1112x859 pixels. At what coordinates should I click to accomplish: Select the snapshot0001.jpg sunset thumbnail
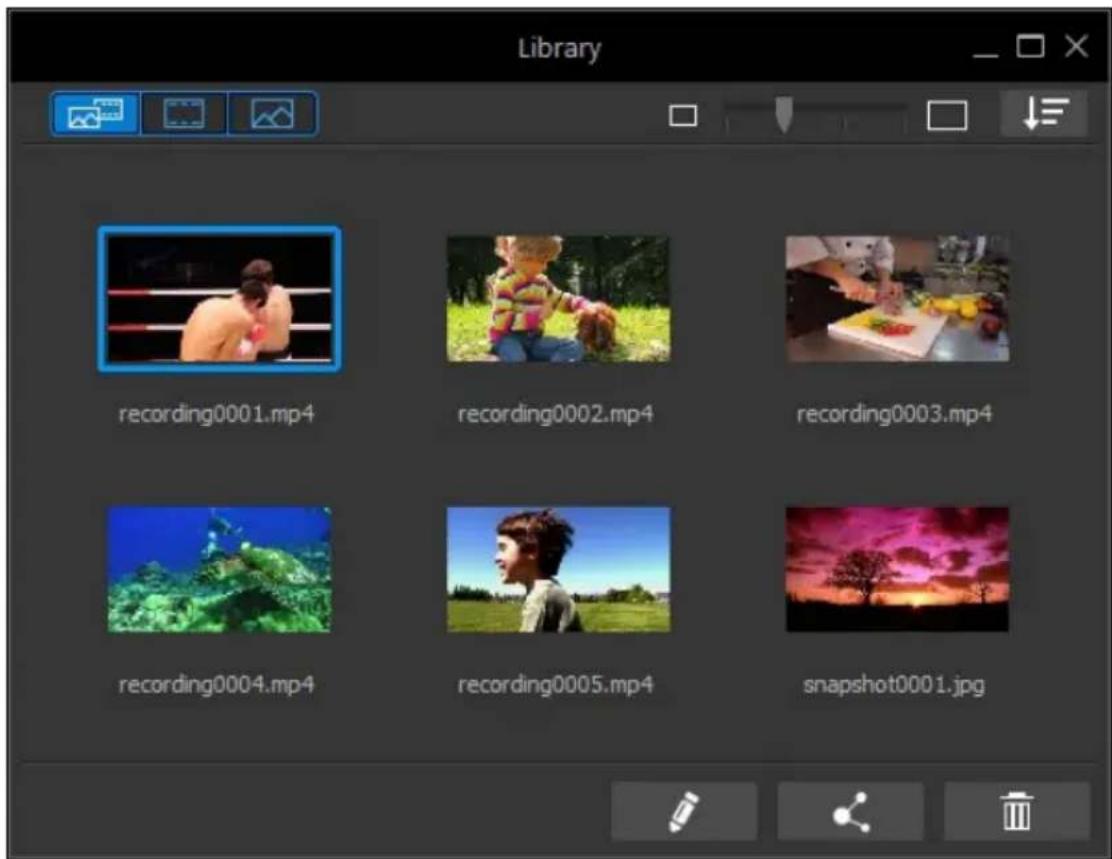pyautogui.click(x=897, y=569)
